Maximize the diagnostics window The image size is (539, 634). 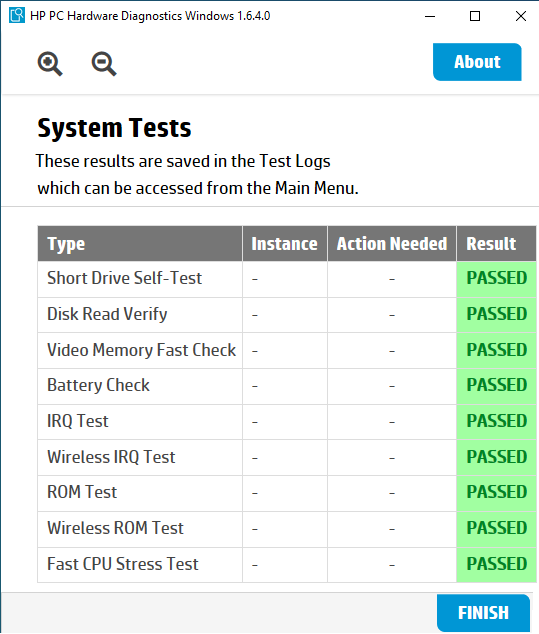[x=475, y=16]
